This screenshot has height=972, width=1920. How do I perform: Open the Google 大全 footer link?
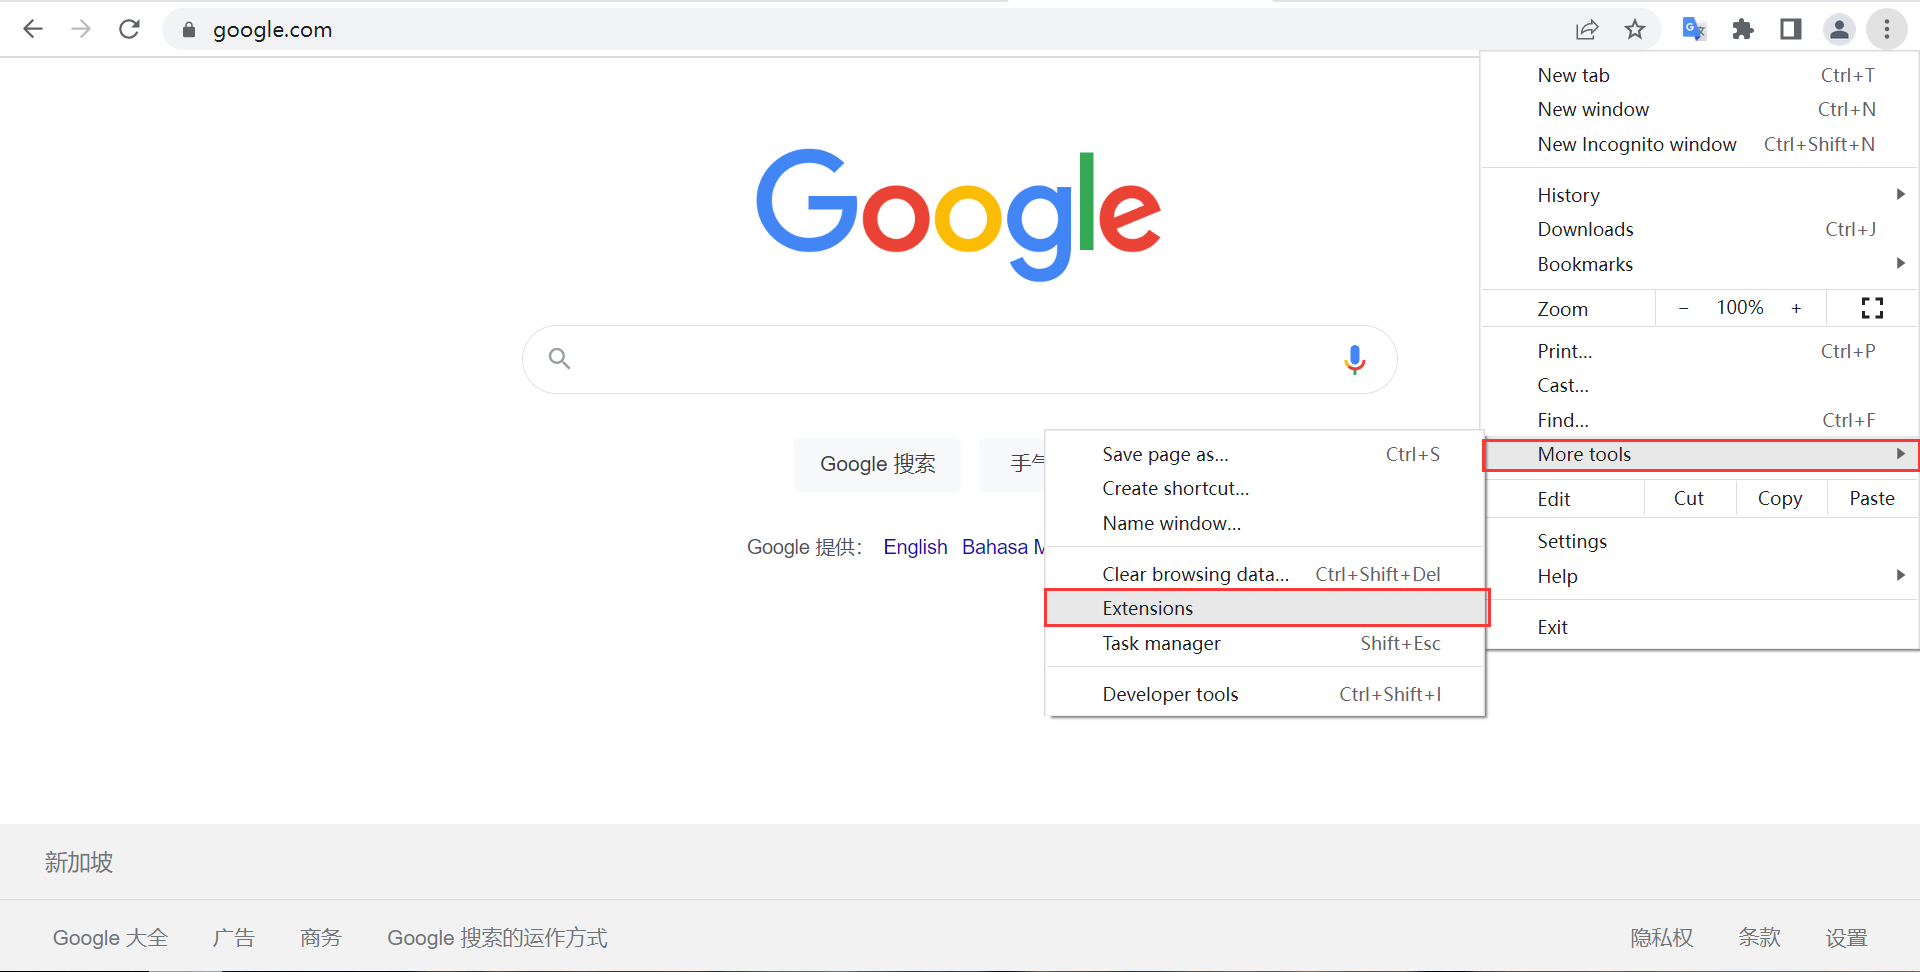[110, 938]
